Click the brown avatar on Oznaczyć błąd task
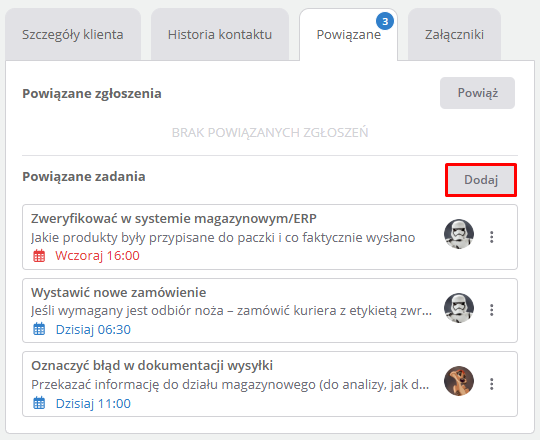The image size is (540, 440). [459, 381]
